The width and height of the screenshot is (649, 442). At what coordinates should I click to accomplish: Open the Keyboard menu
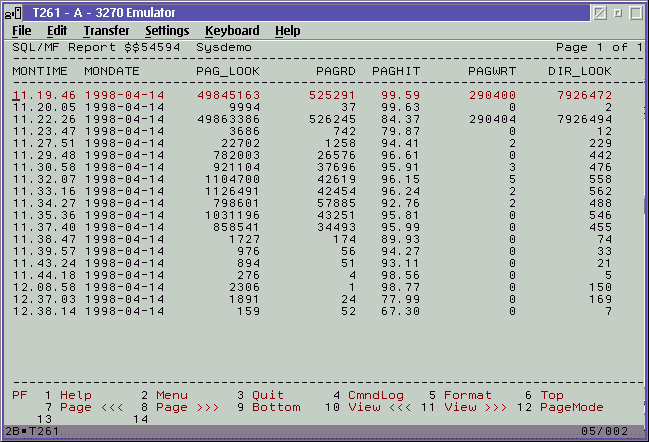click(232, 31)
